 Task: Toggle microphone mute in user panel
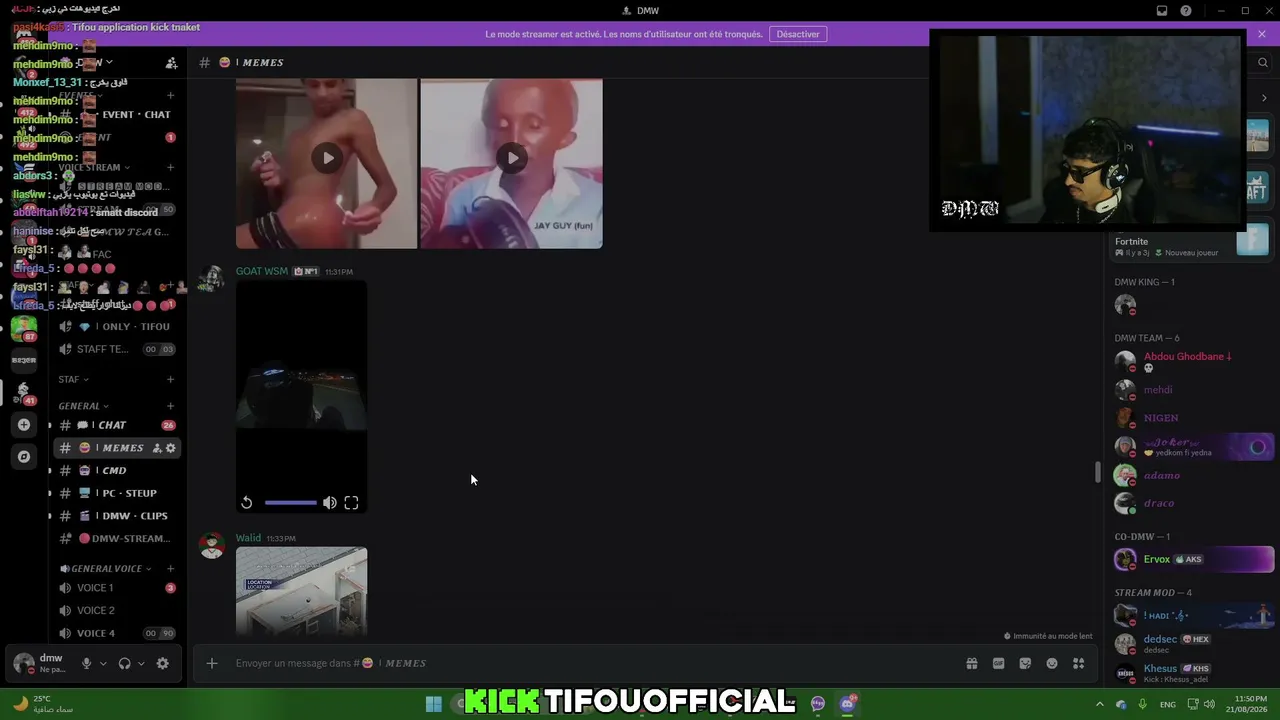(87, 663)
